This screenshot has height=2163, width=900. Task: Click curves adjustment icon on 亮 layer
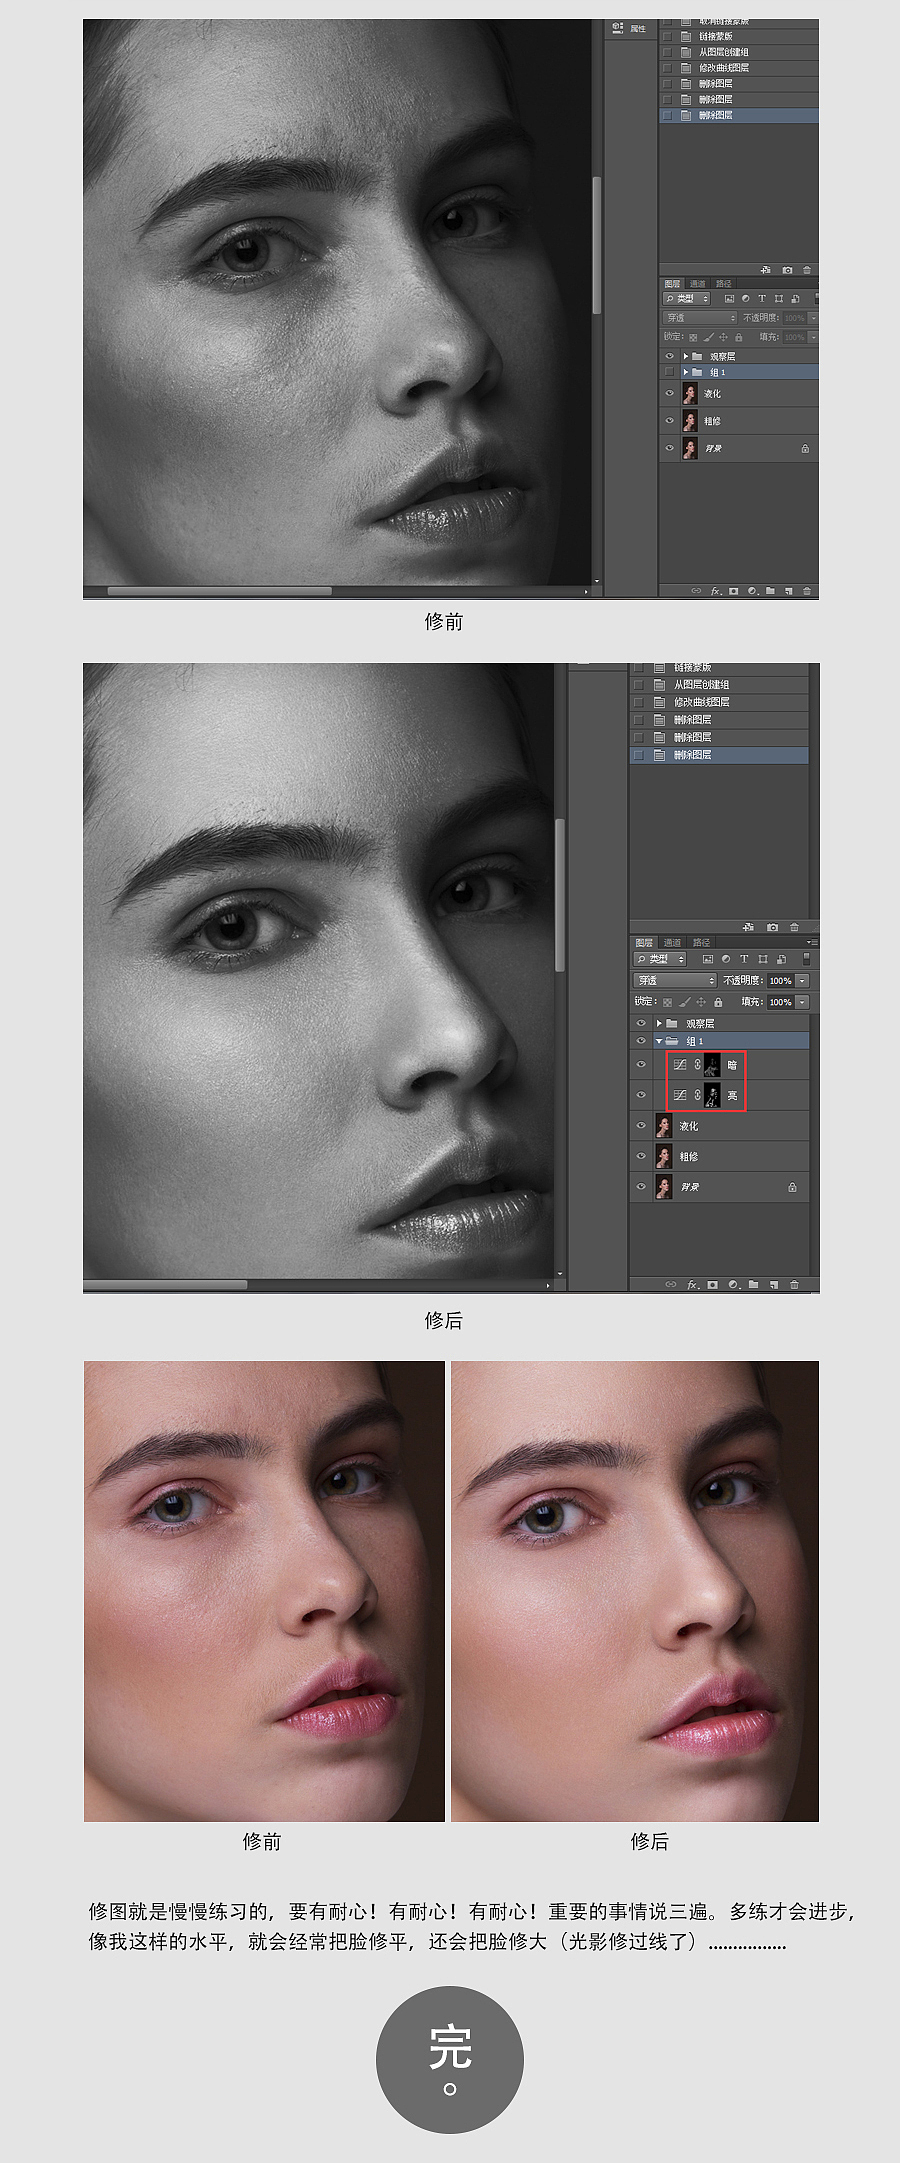(x=680, y=1095)
